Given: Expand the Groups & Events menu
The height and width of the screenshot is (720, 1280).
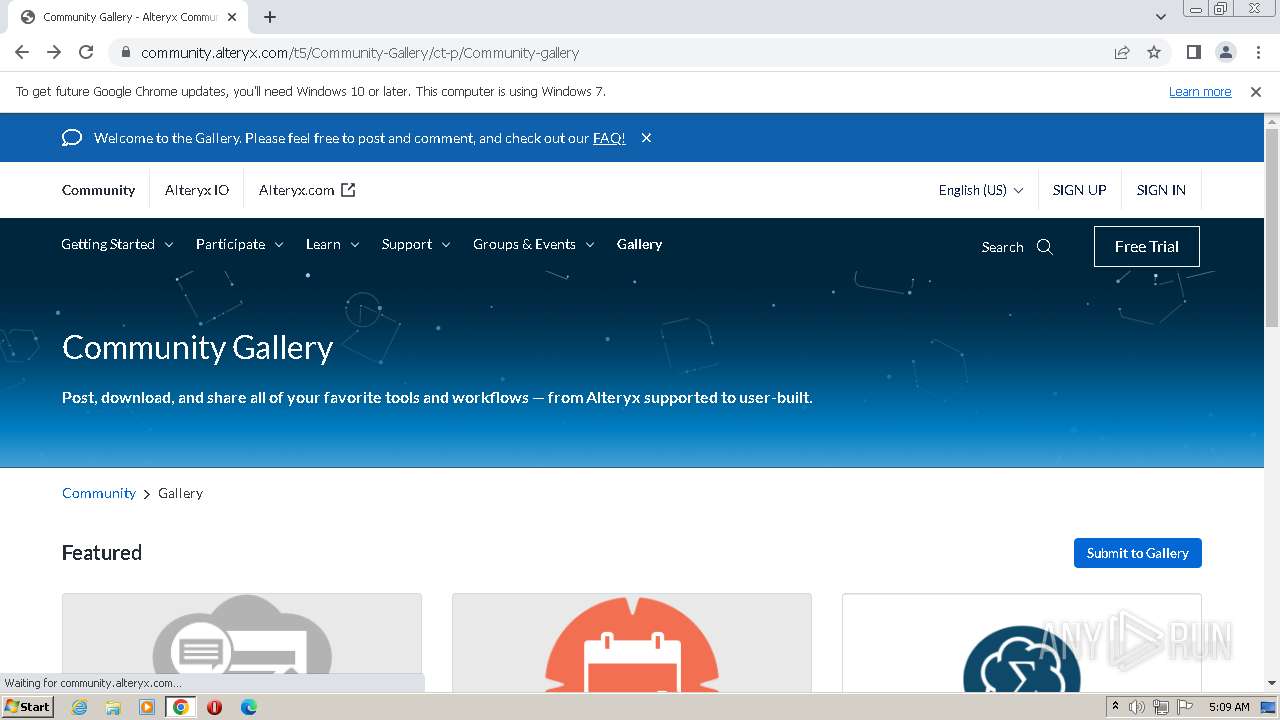Looking at the screenshot, I should tap(534, 244).
